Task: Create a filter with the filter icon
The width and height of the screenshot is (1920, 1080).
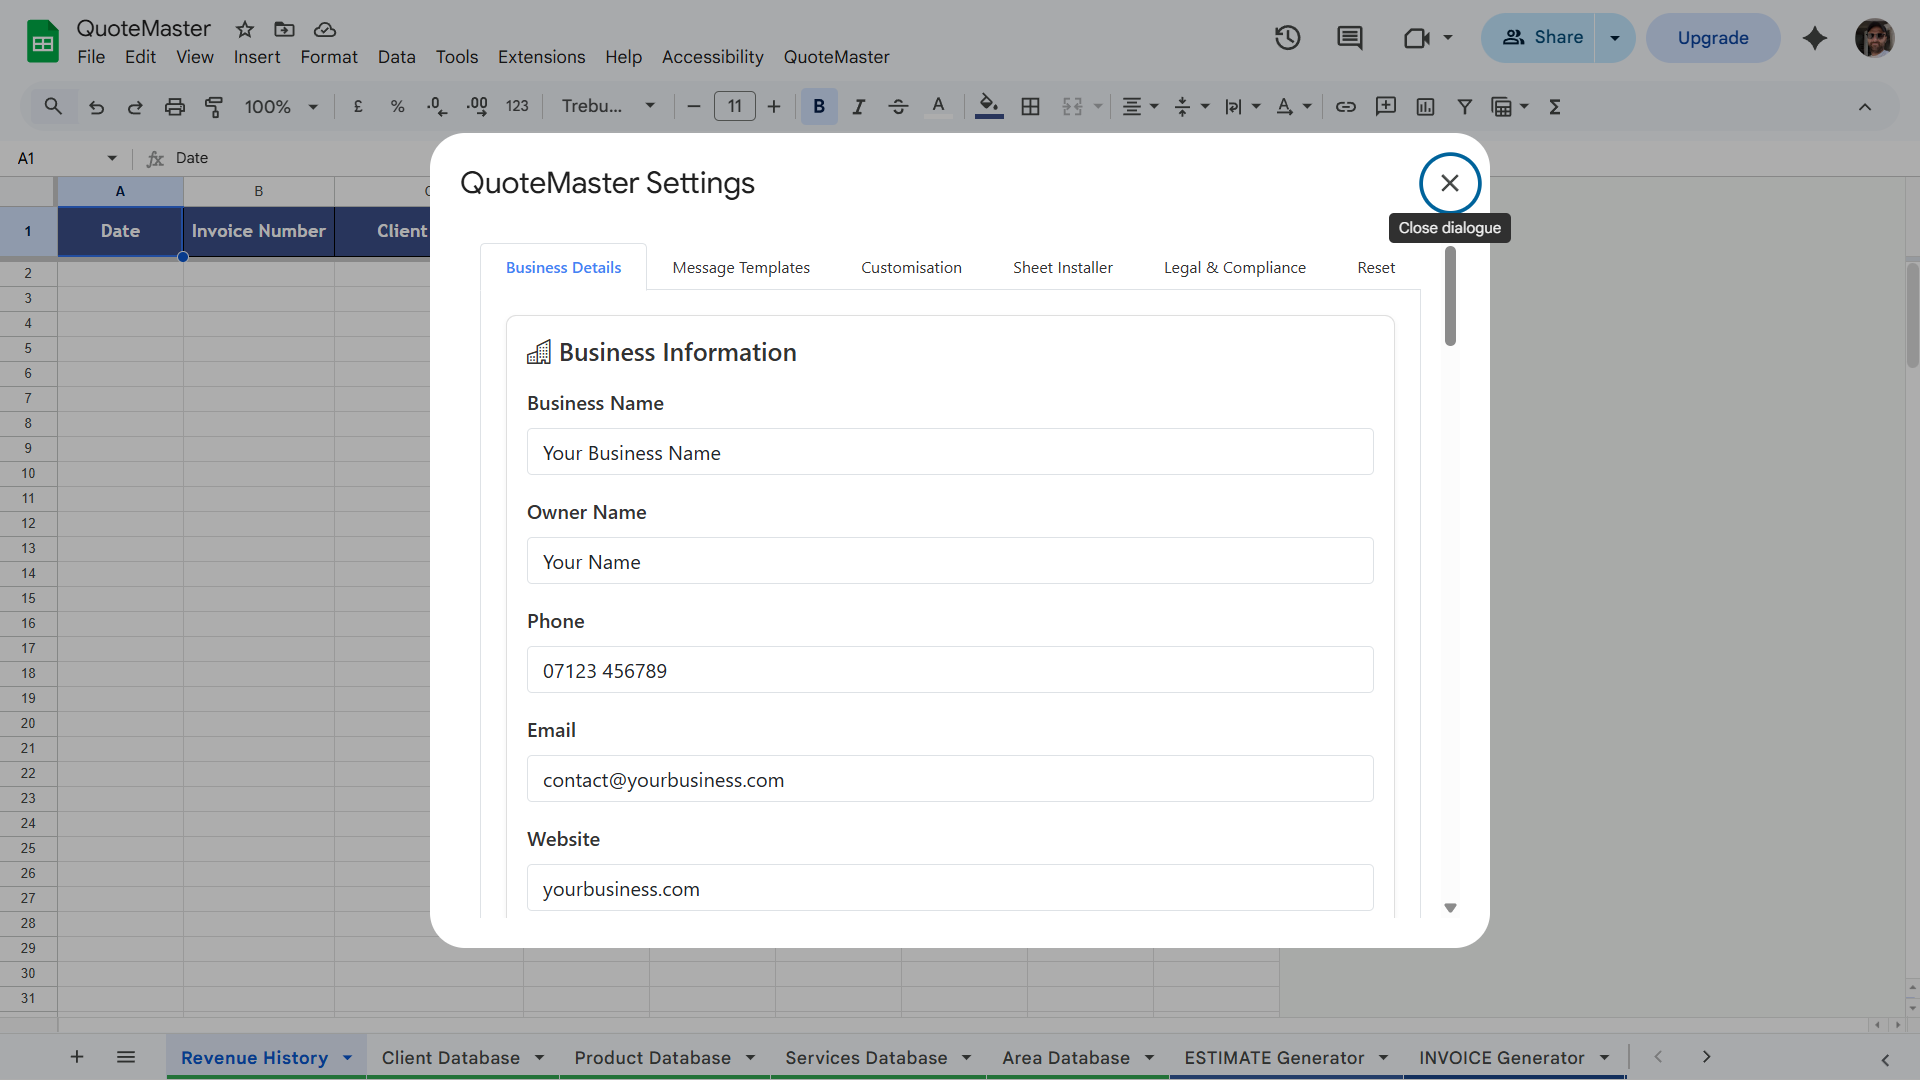Action: 1464,106
